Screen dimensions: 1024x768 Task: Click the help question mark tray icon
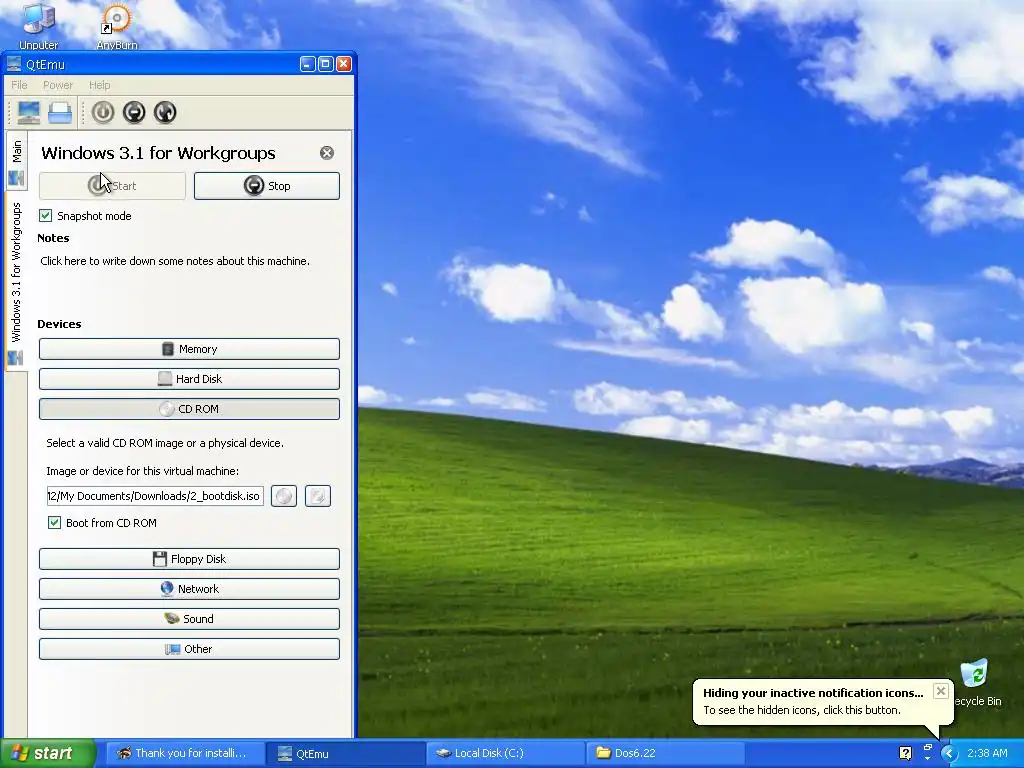(x=905, y=754)
